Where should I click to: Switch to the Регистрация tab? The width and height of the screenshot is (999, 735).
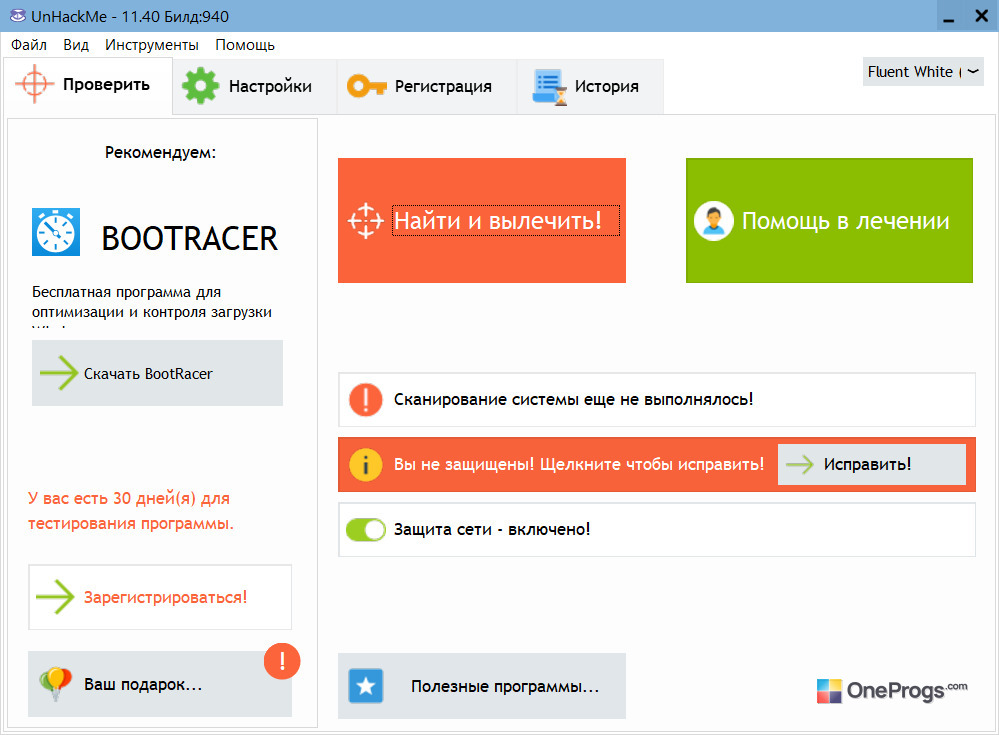click(x=427, y=86)
